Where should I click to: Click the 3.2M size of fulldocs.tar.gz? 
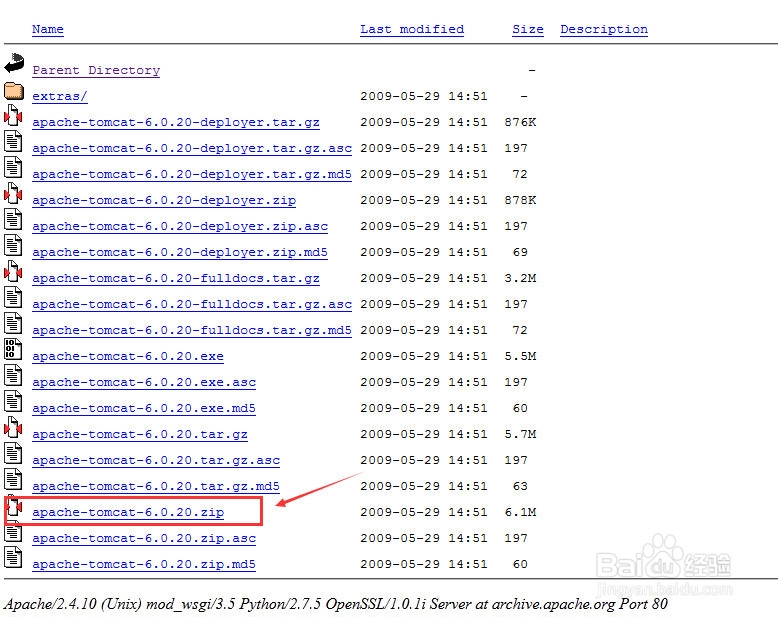pos(520,278)
